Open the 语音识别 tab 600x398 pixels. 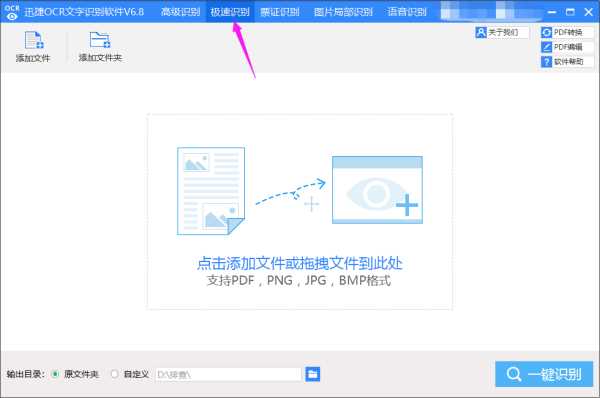(x=407, y=12)
